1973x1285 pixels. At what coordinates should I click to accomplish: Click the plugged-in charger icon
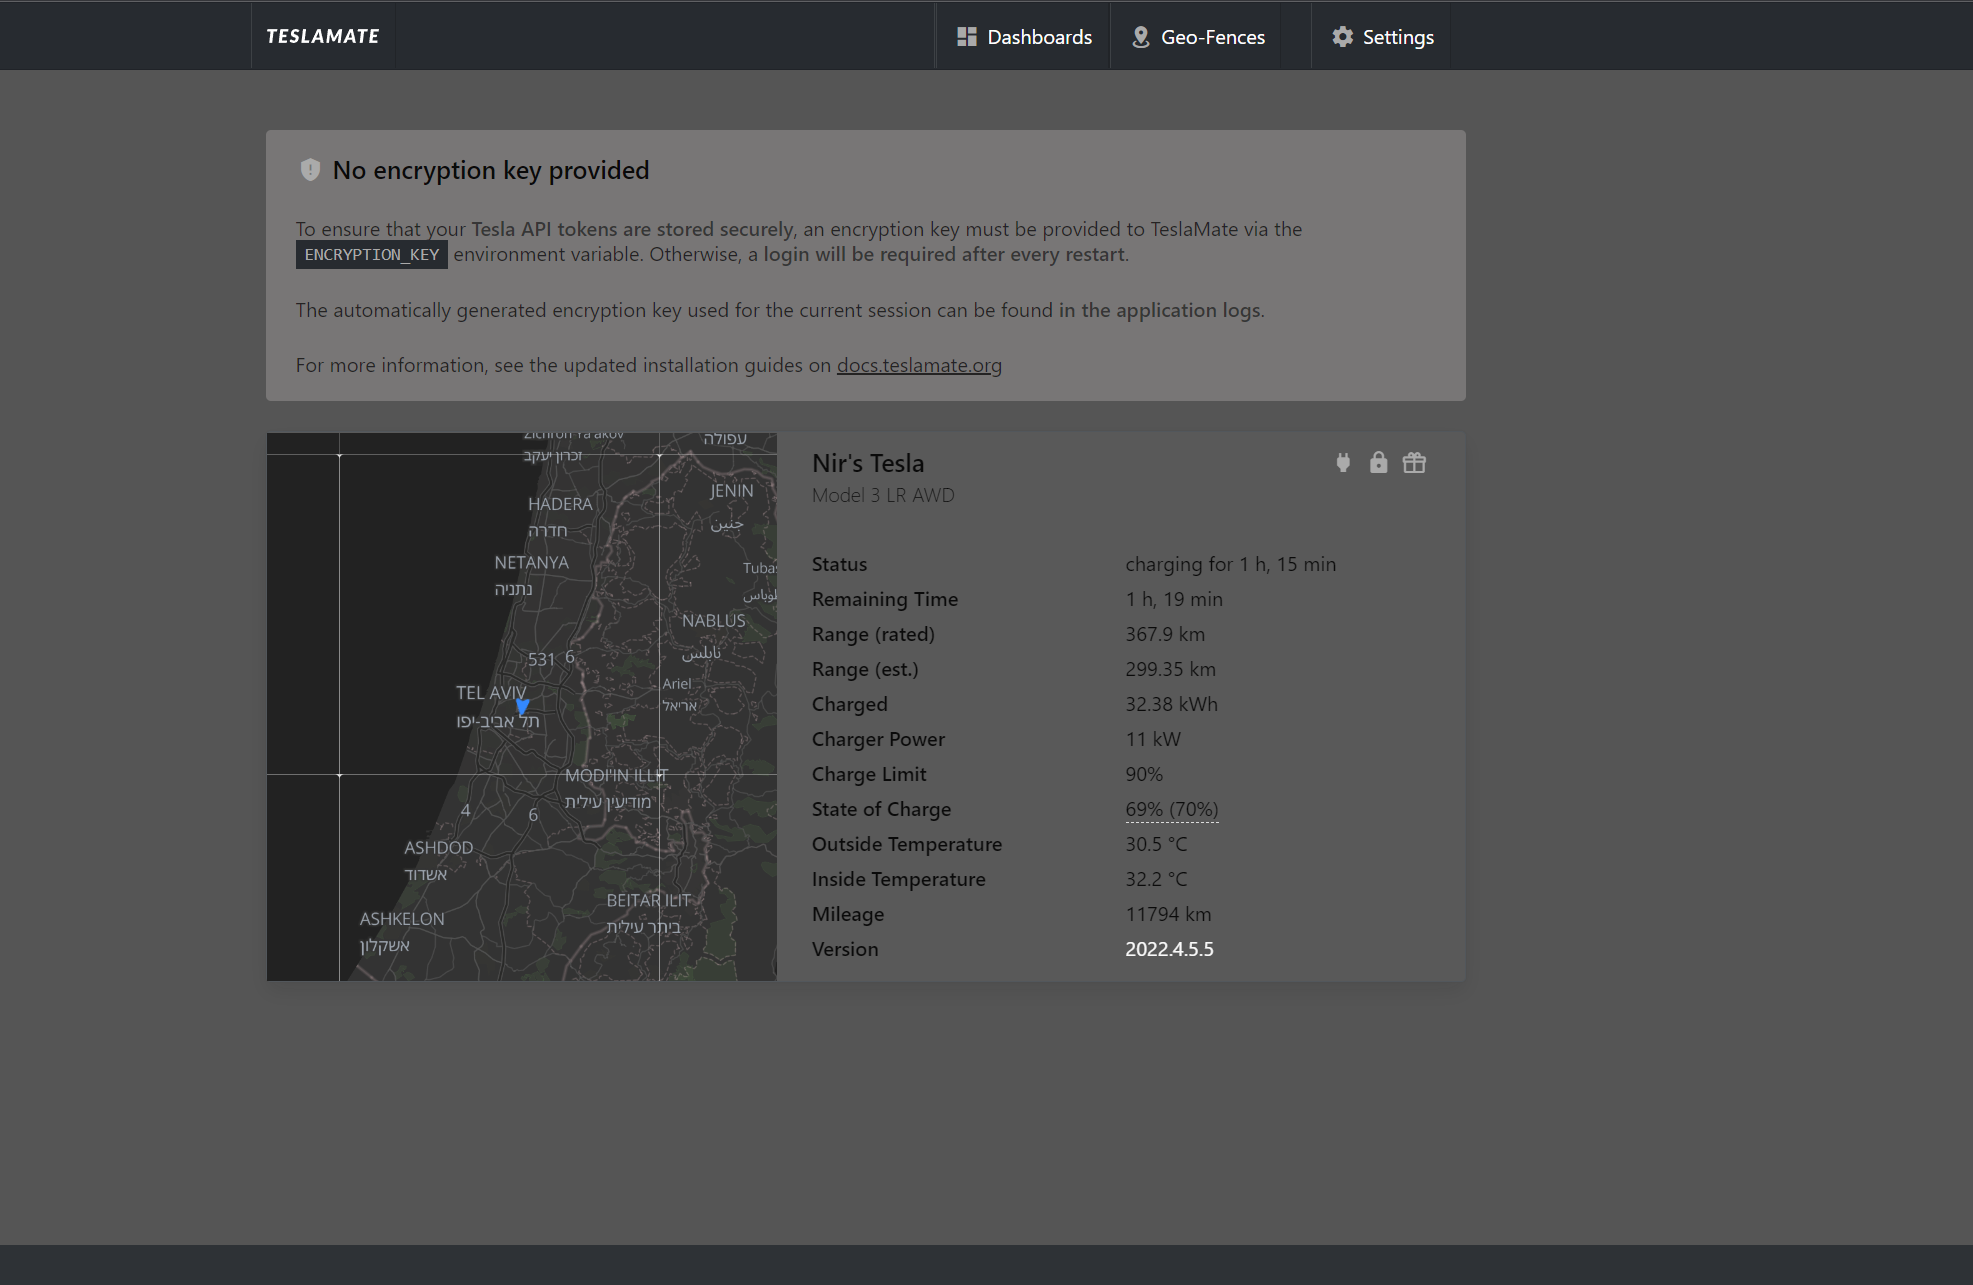point(1343,462)
